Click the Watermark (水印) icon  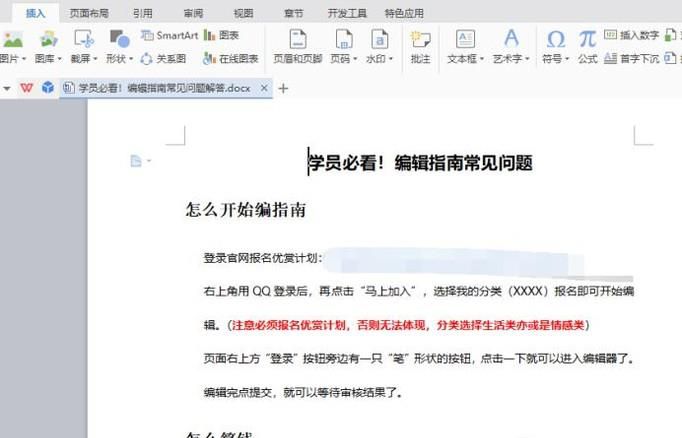coord(379,39)
